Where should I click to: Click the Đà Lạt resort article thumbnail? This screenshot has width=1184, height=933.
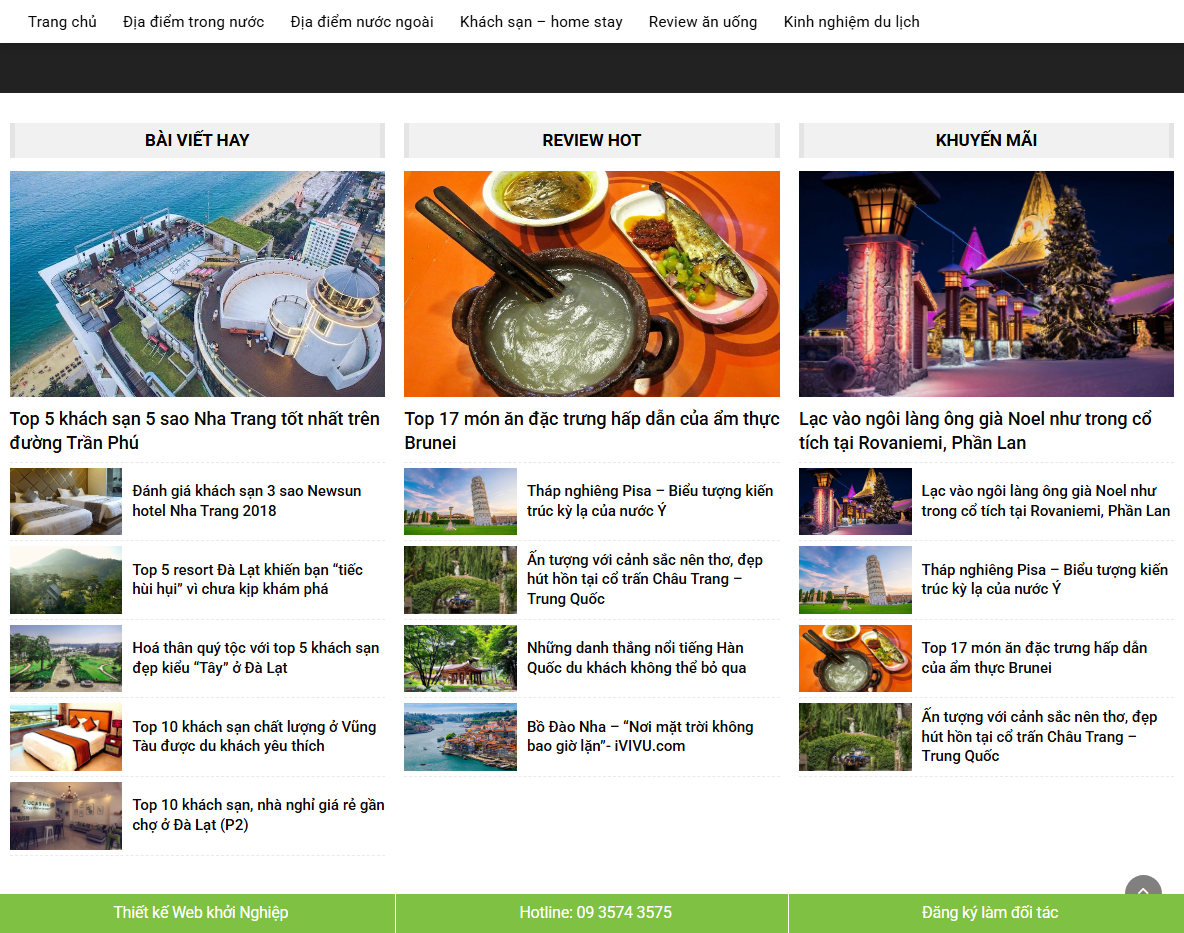[x=65, y=580]
